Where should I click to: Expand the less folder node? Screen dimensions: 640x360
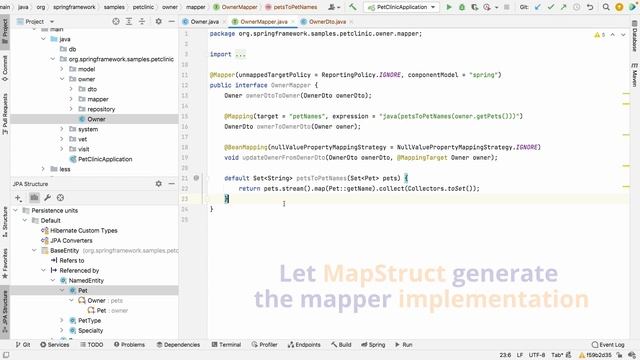(x=43, y=169)
